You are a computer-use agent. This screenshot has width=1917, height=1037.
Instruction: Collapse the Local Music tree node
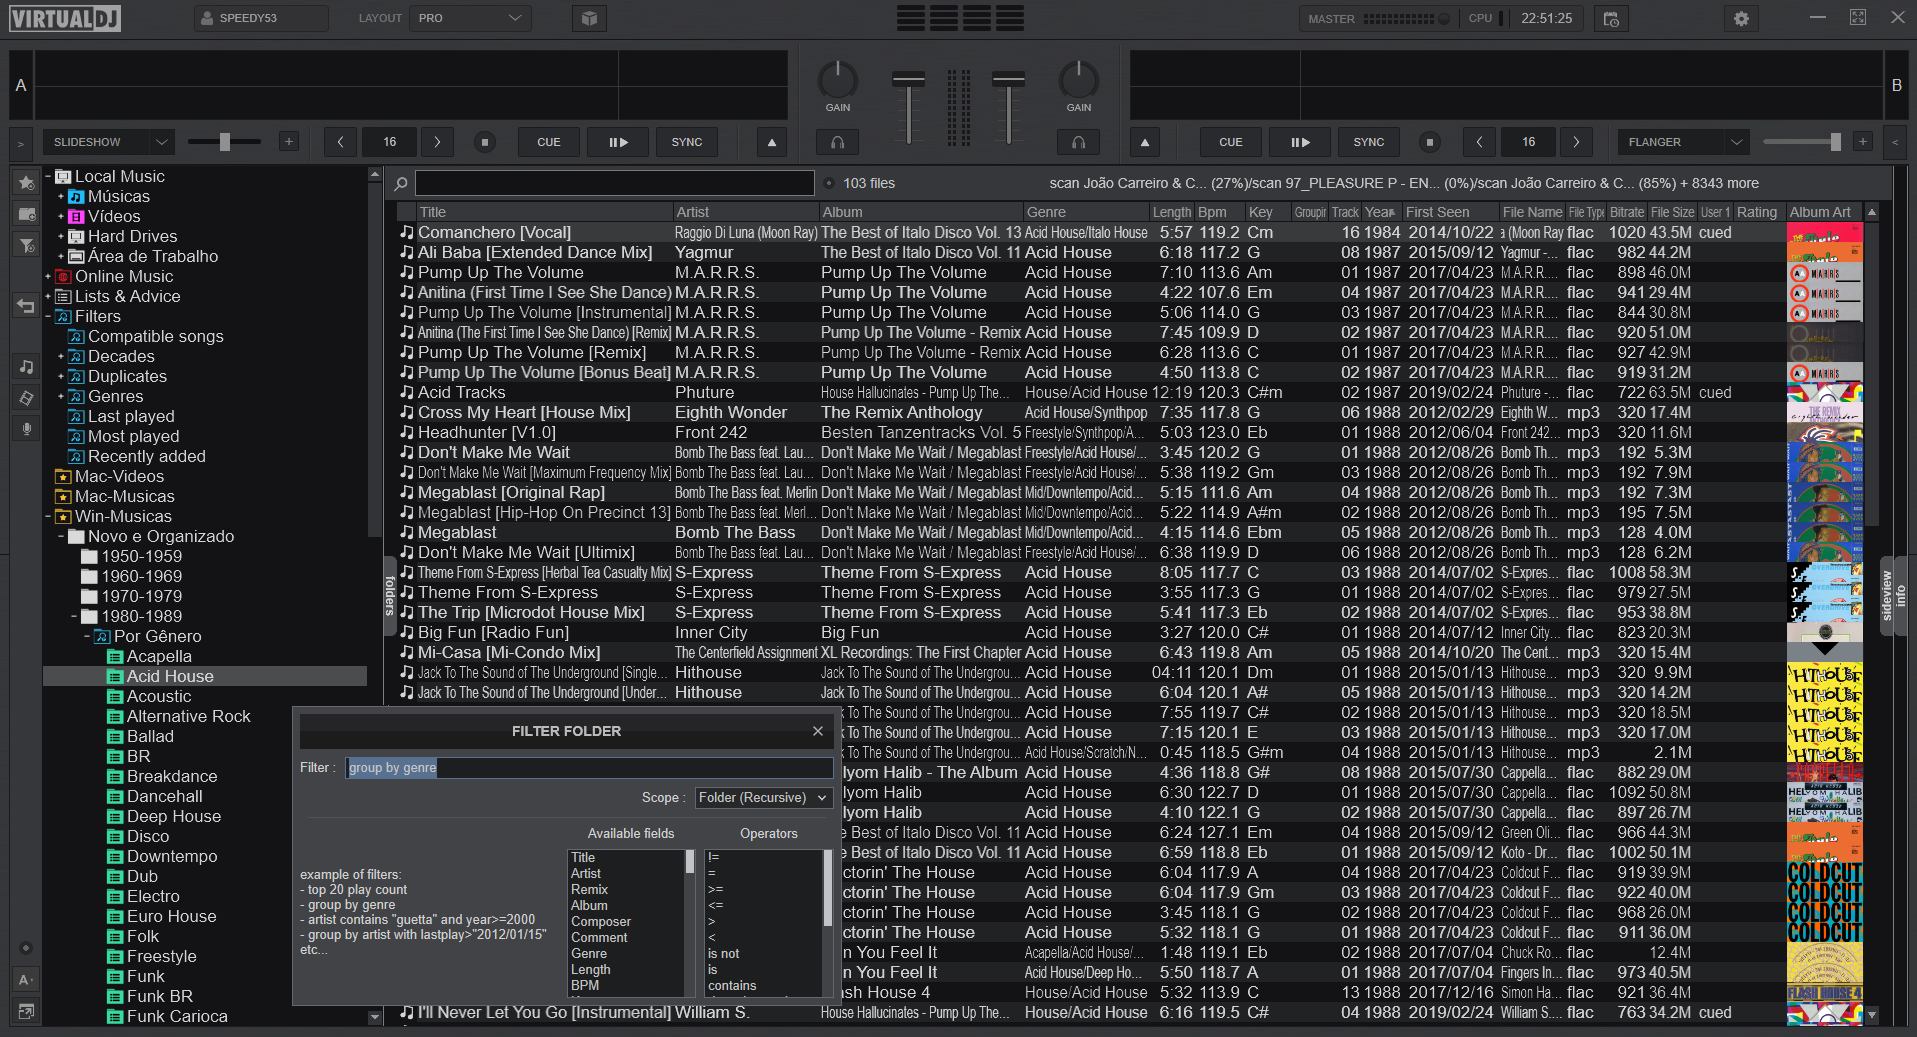click(x=48, y=176)
